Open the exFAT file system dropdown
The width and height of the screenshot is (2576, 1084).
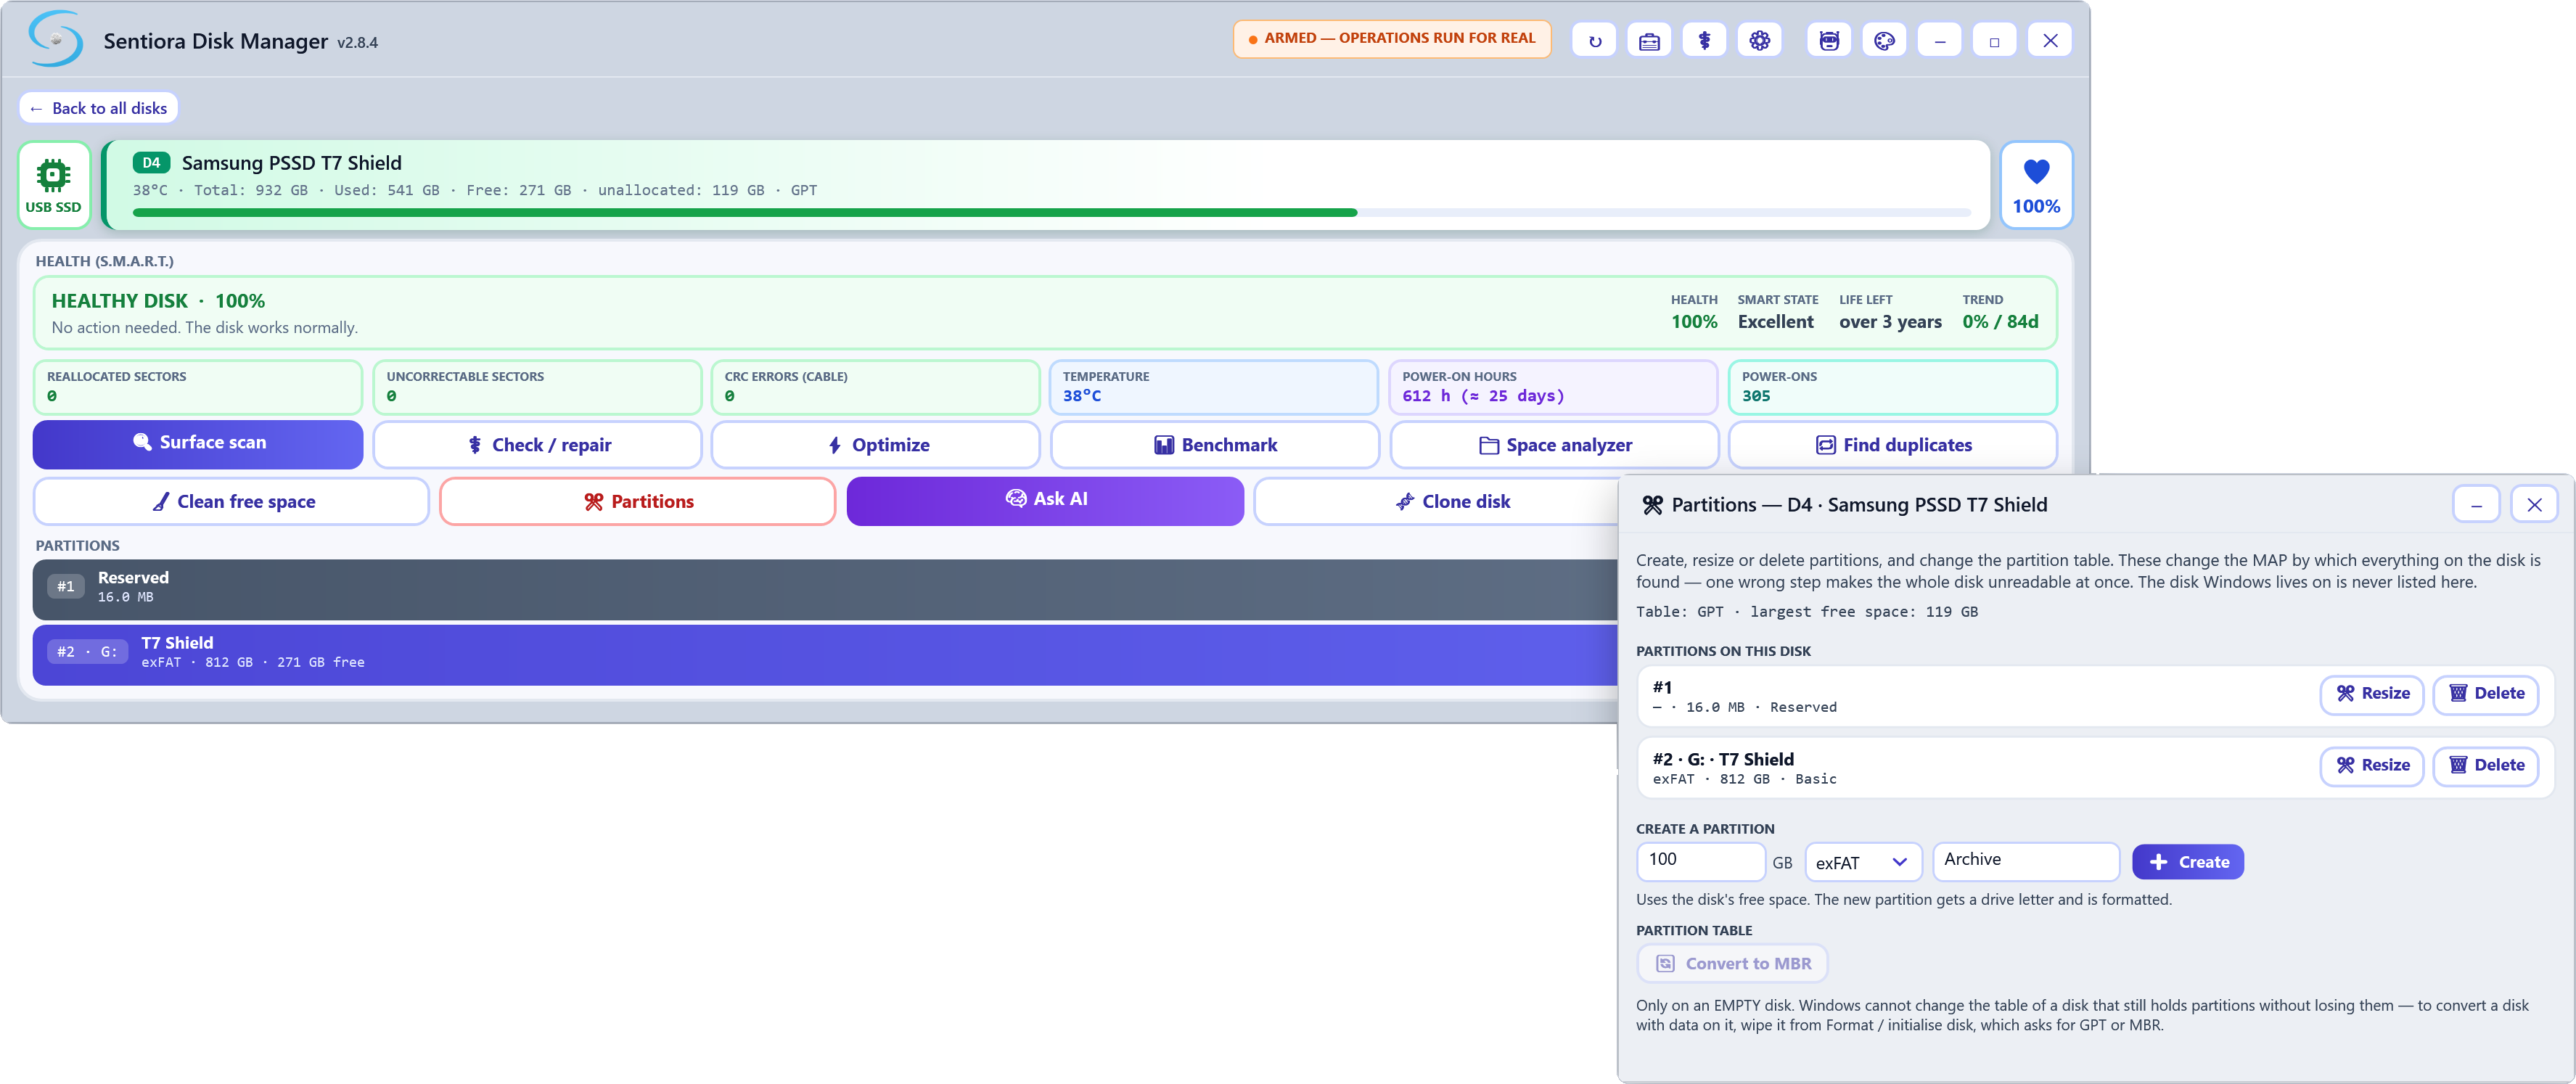(x=1863, y=861)
